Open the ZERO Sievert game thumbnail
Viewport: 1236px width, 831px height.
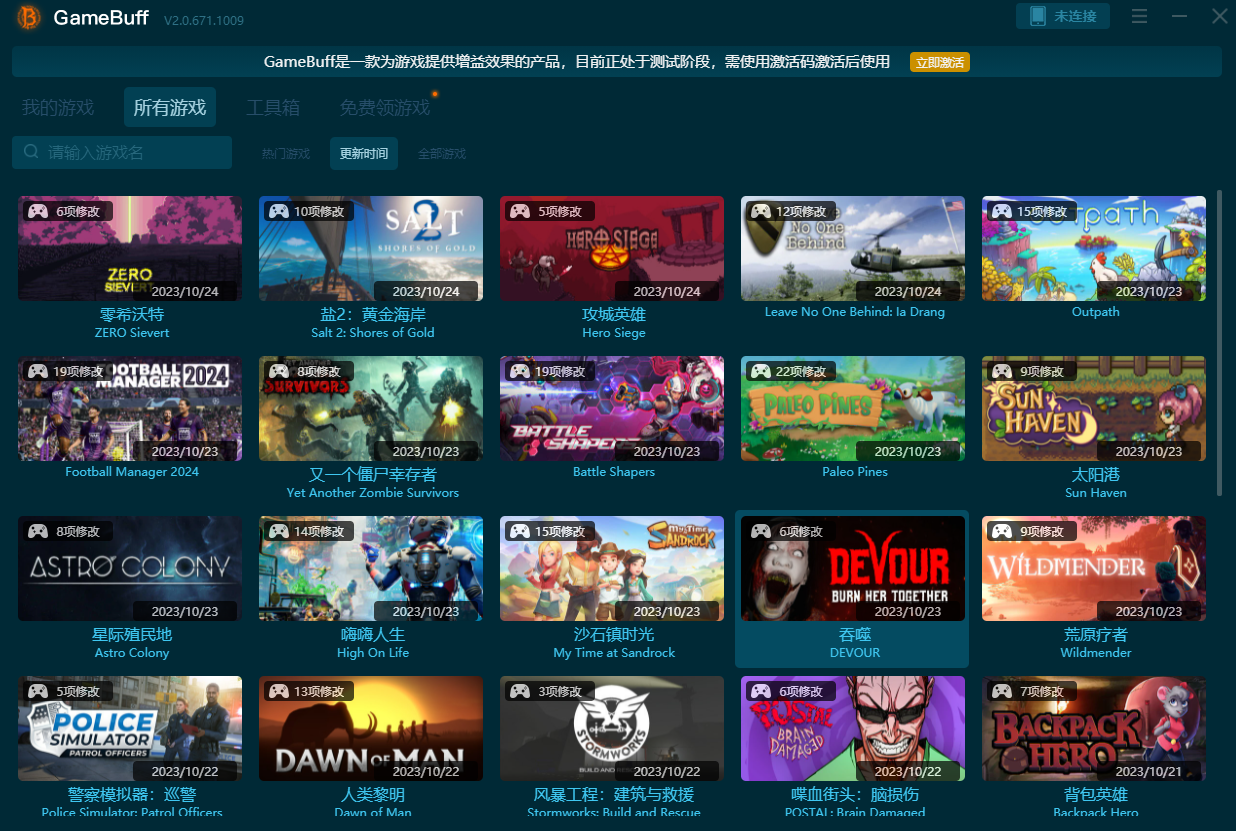[130, 248]
